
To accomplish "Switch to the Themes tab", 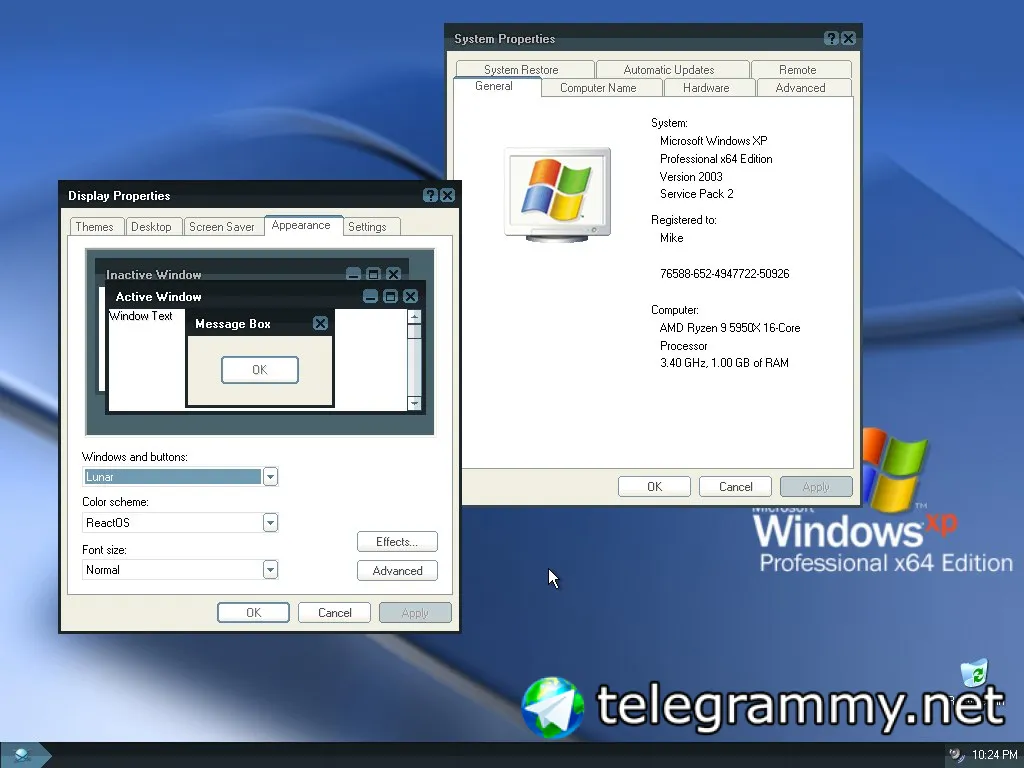I will coord(94,227).
